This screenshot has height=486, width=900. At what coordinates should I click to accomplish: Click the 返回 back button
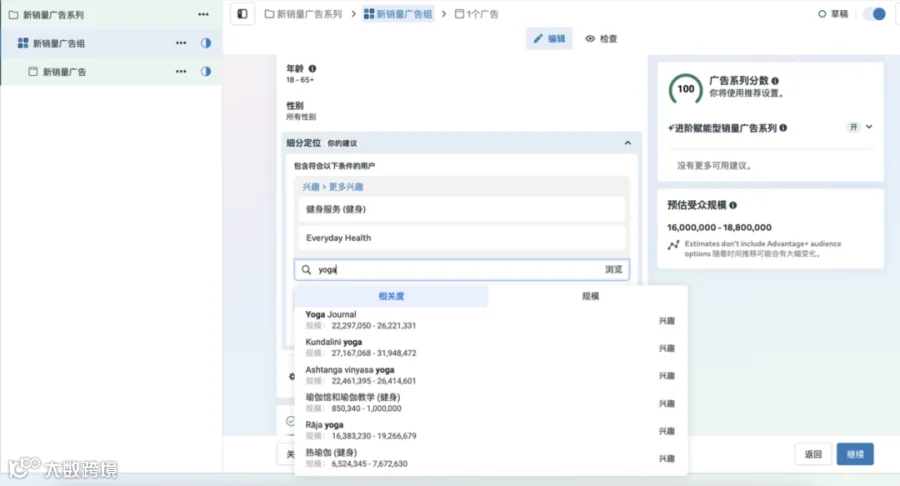[813, 454]
